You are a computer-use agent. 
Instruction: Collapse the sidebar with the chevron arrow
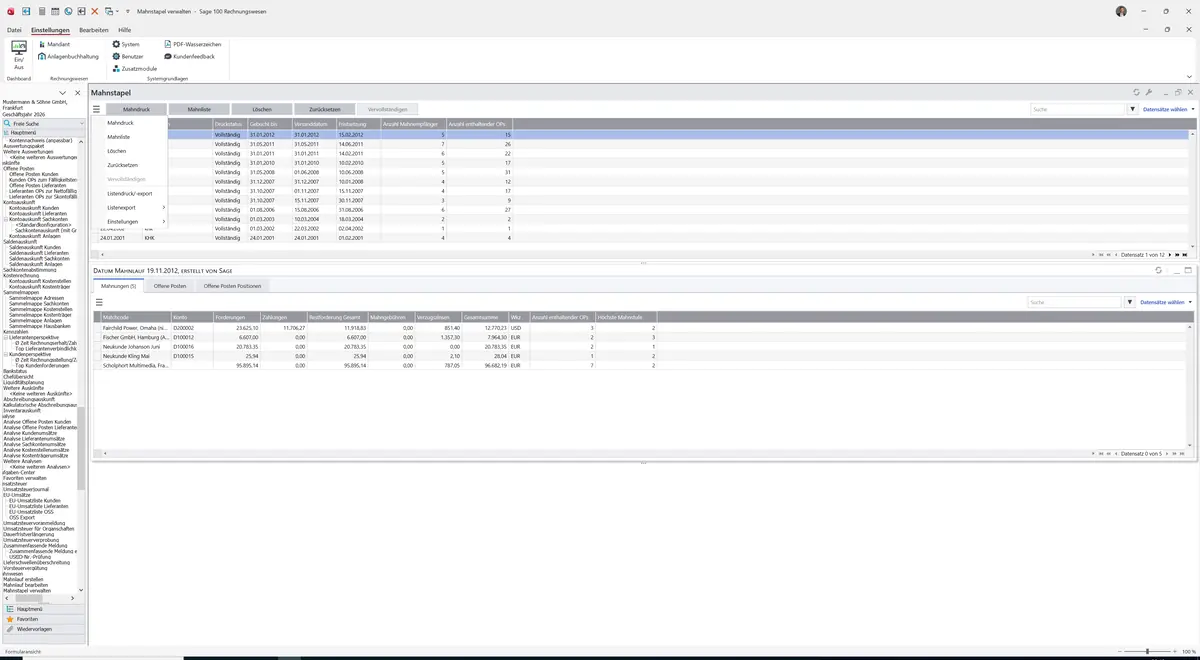(63, 93)
